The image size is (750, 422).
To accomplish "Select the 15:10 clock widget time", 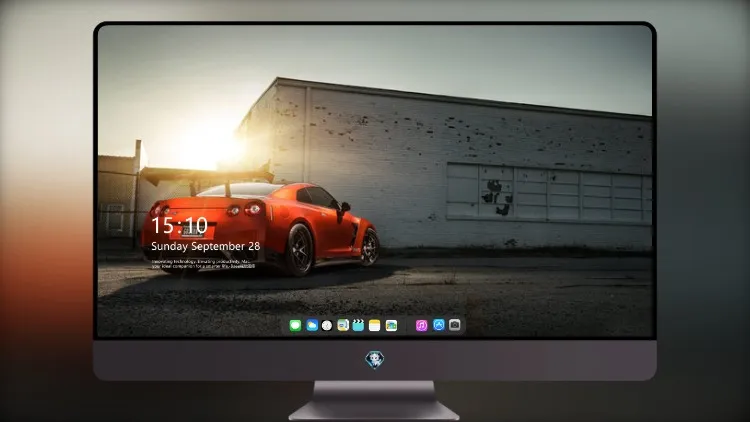I will click(179, 225).
